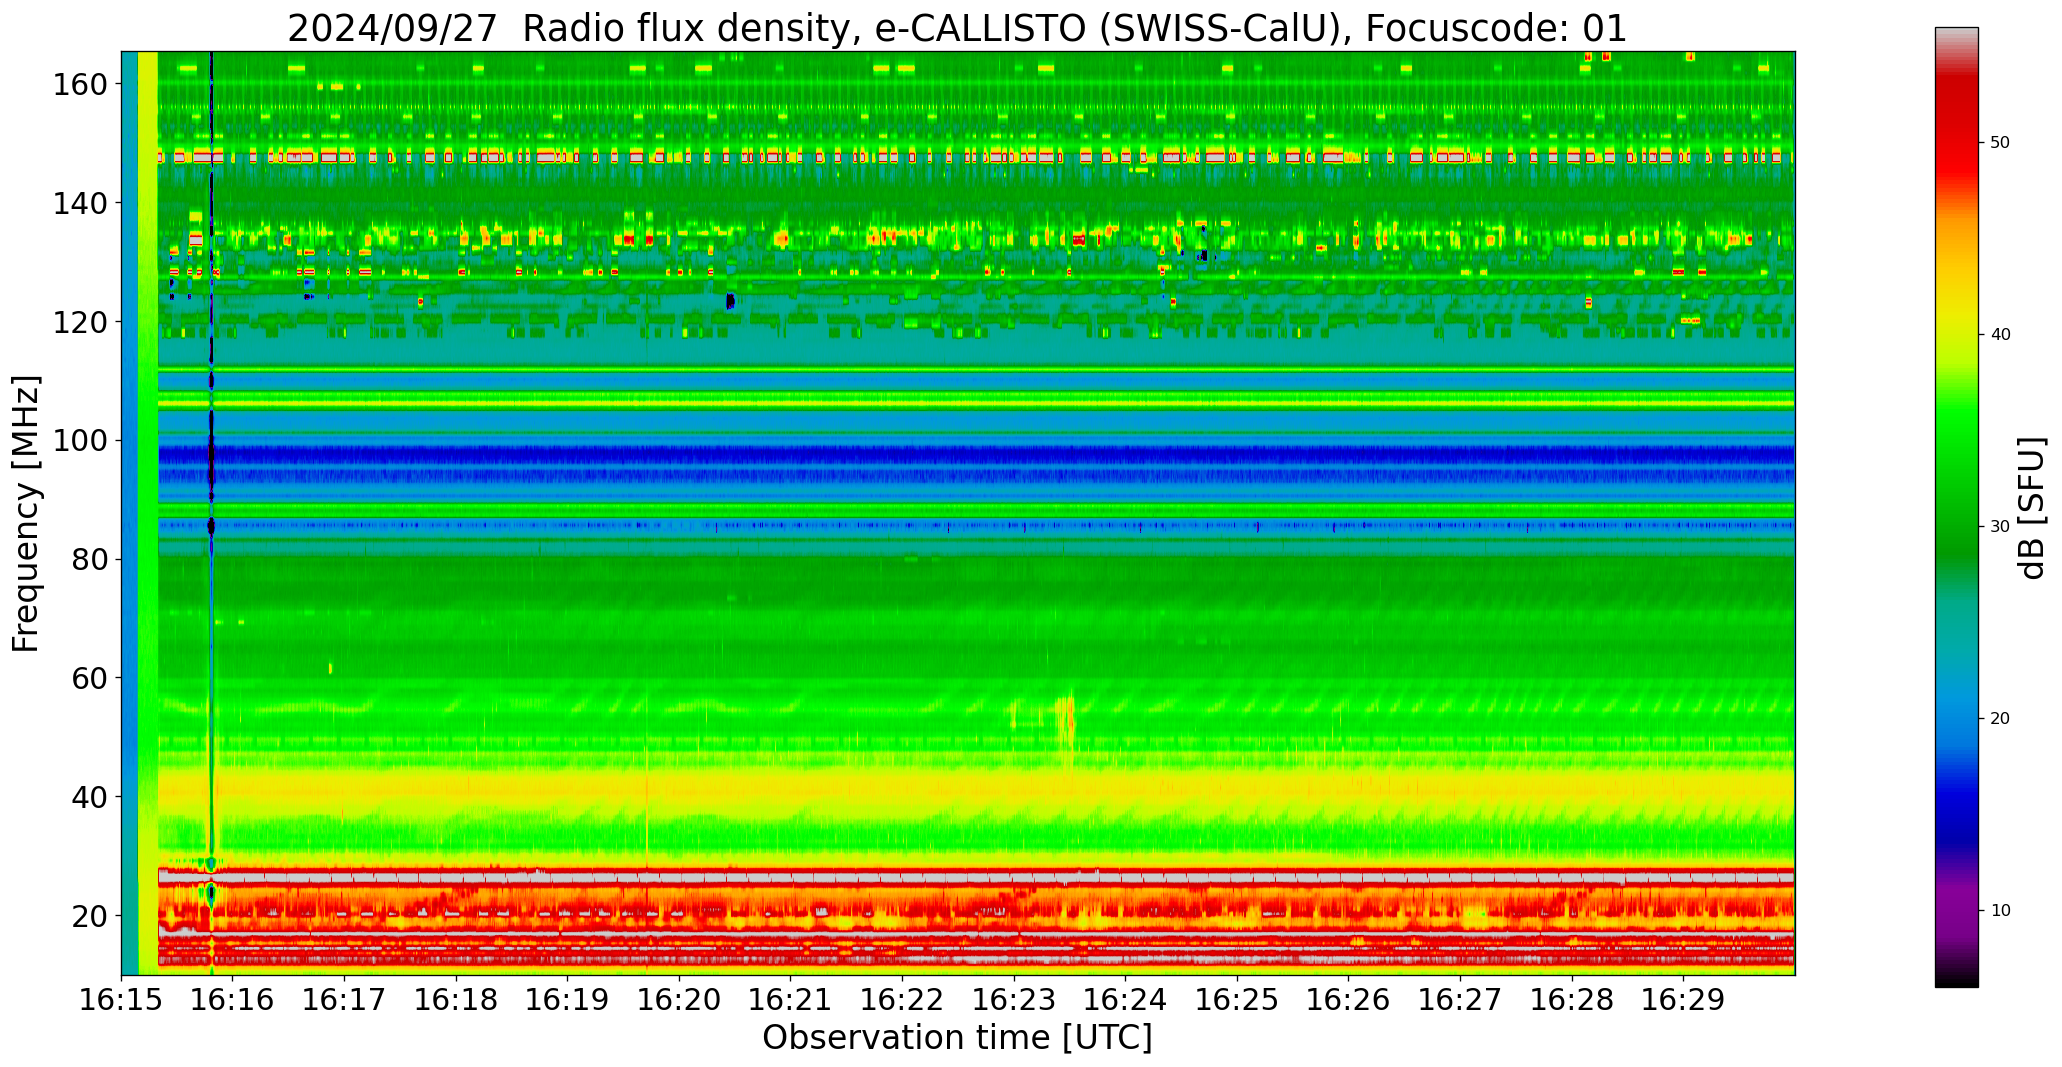Click the 40 frequency tick label
Image resolution: width=2062 pixels, height=1067 pixels.
pos(88,797)
